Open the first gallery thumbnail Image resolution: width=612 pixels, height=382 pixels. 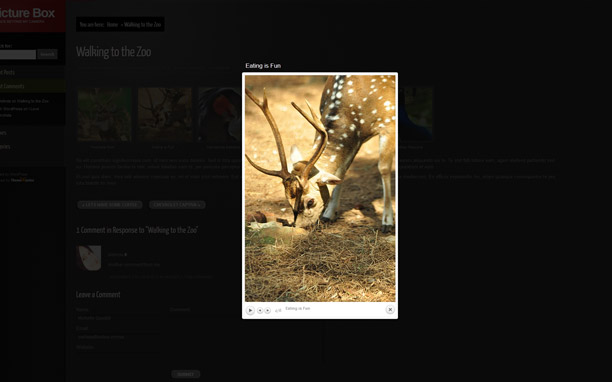(x=104, y=114)
